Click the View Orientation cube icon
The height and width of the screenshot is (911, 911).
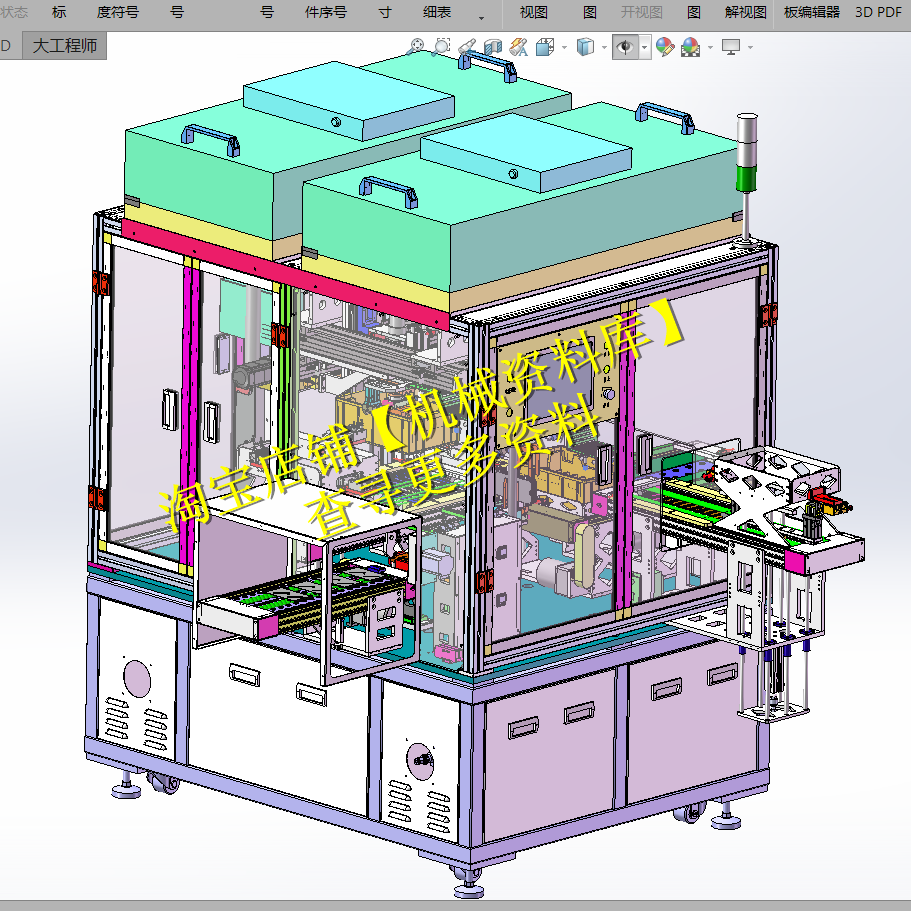point(544,47)
